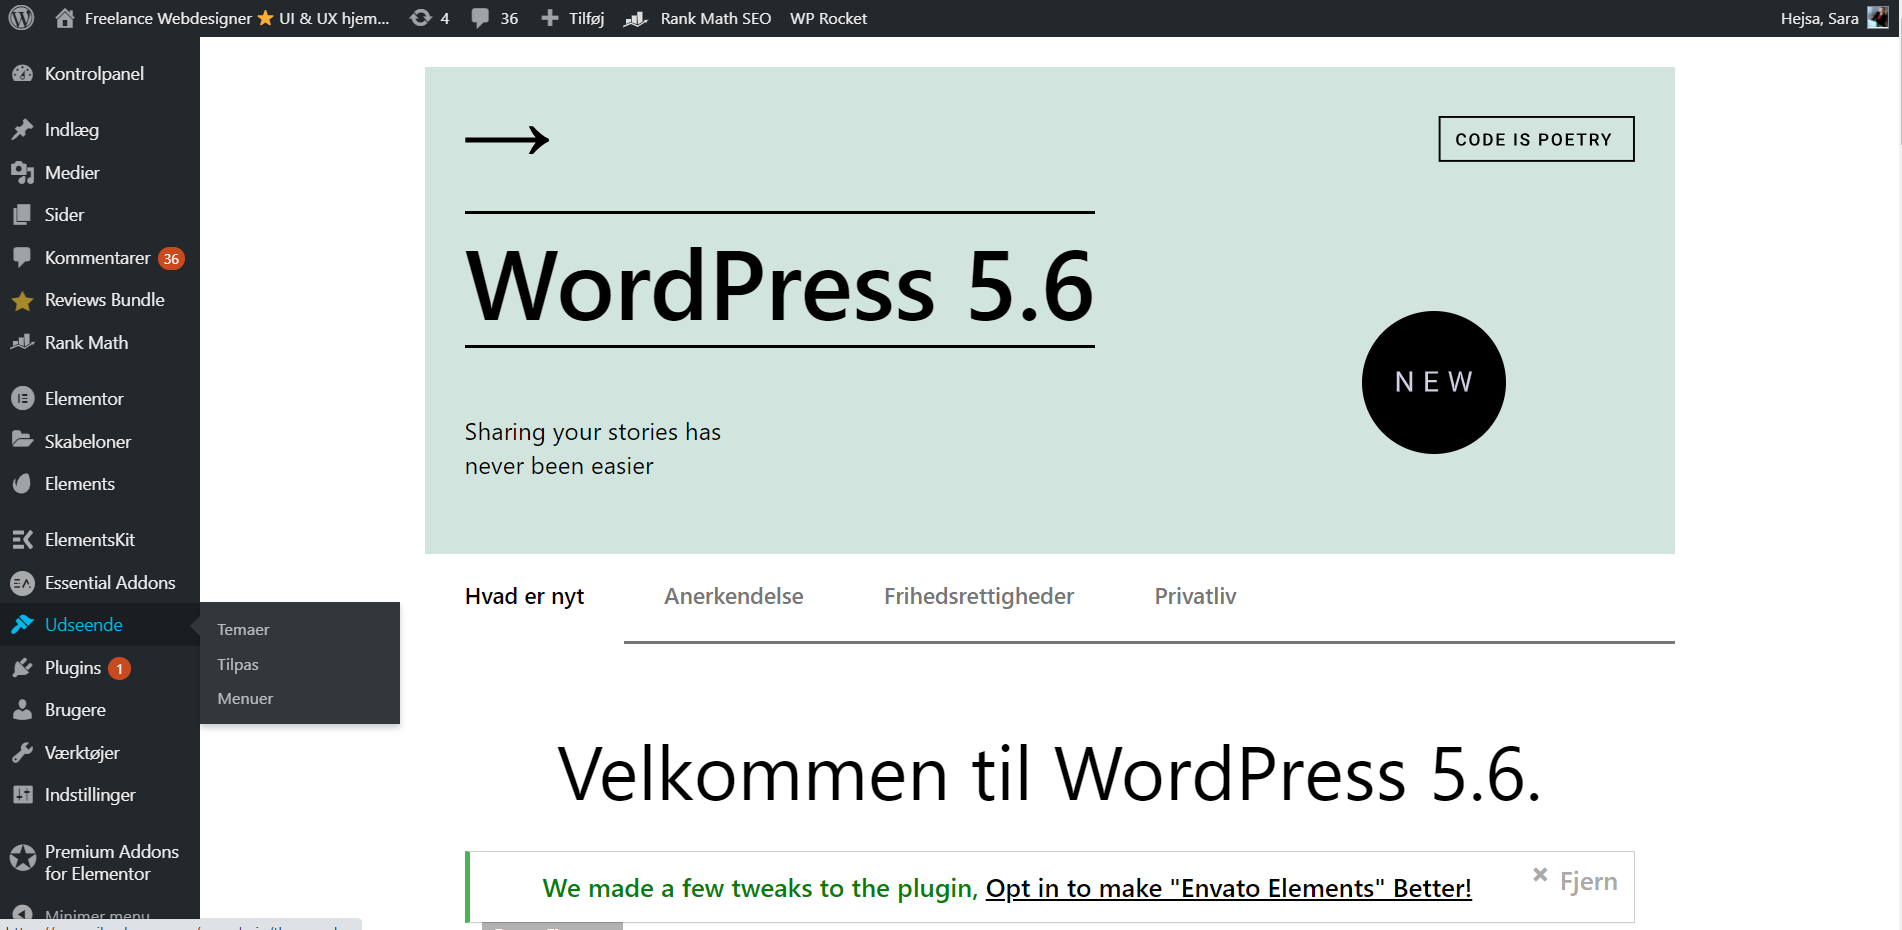Switch to the Anerkendelse tab

pyautogui.click(x=734, y=597)
